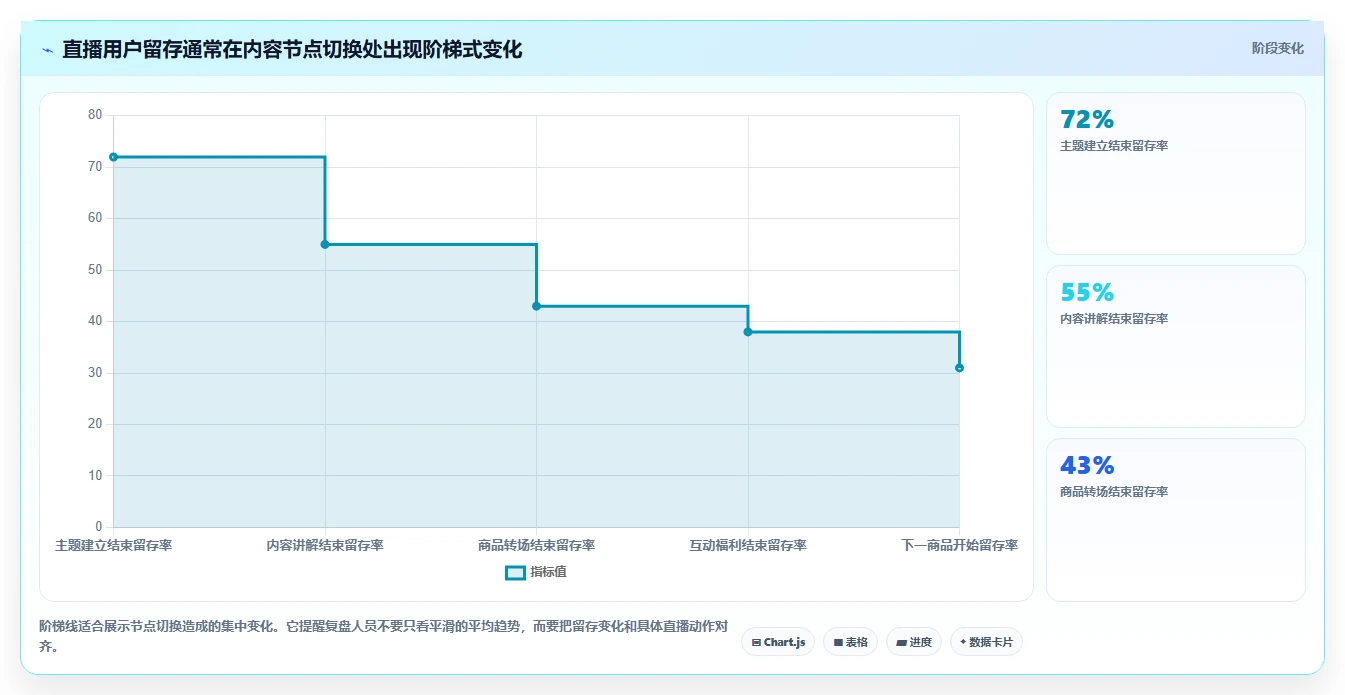Click the 内容讲解结束留存率 data point at 55
1345x695 pixels.
tap(325, 244)
